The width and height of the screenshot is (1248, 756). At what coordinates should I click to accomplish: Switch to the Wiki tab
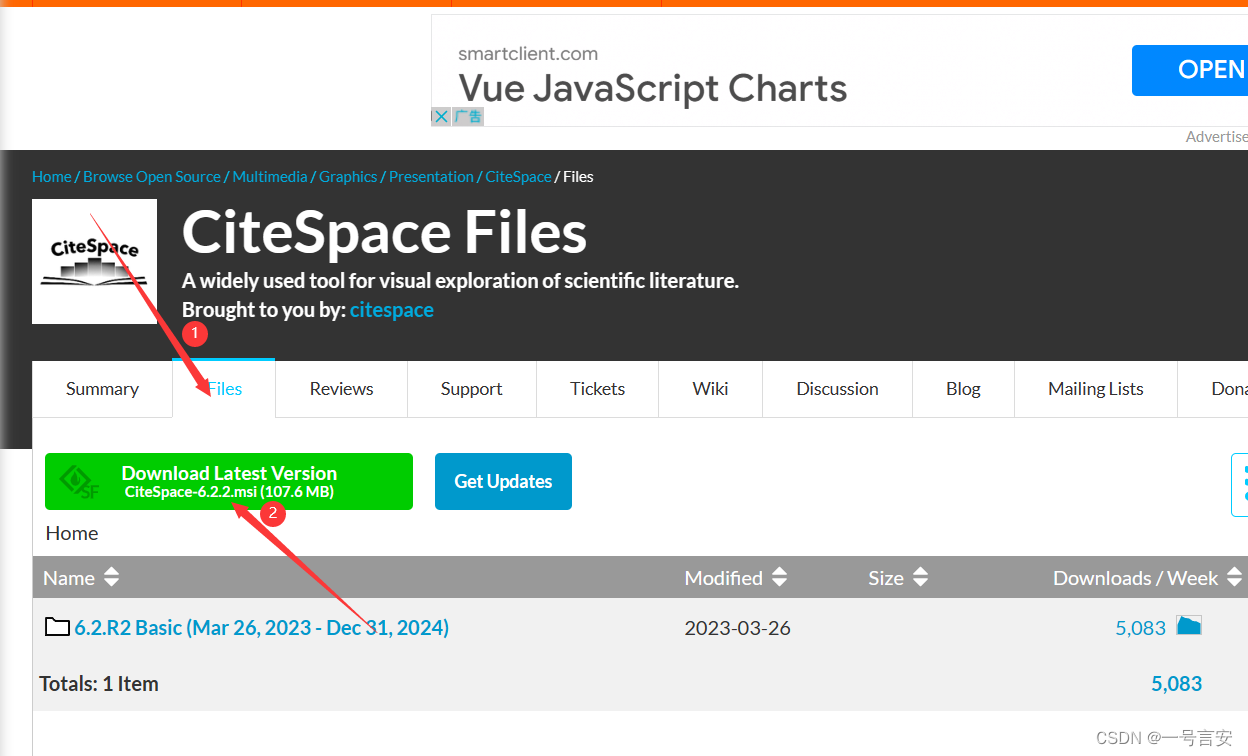coord(710,389)
